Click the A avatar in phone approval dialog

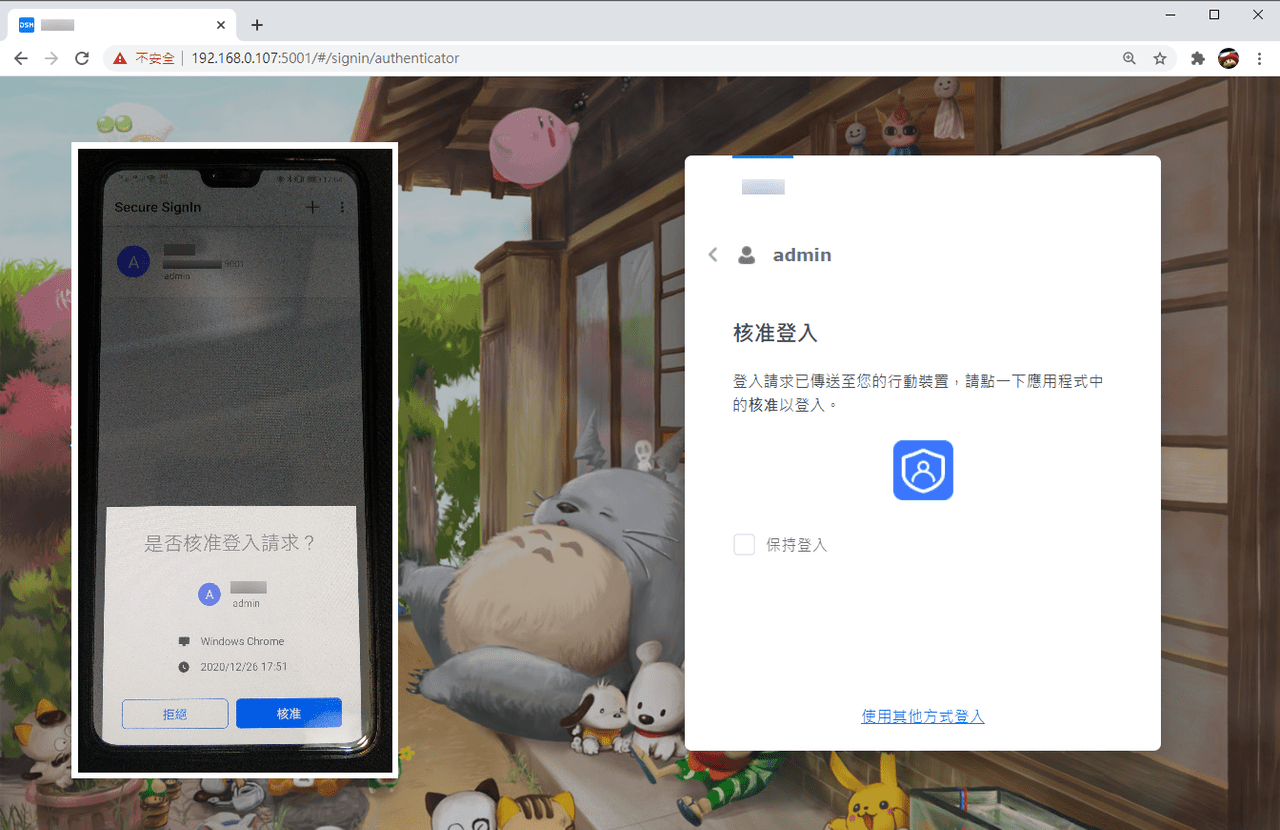(209, 594)
